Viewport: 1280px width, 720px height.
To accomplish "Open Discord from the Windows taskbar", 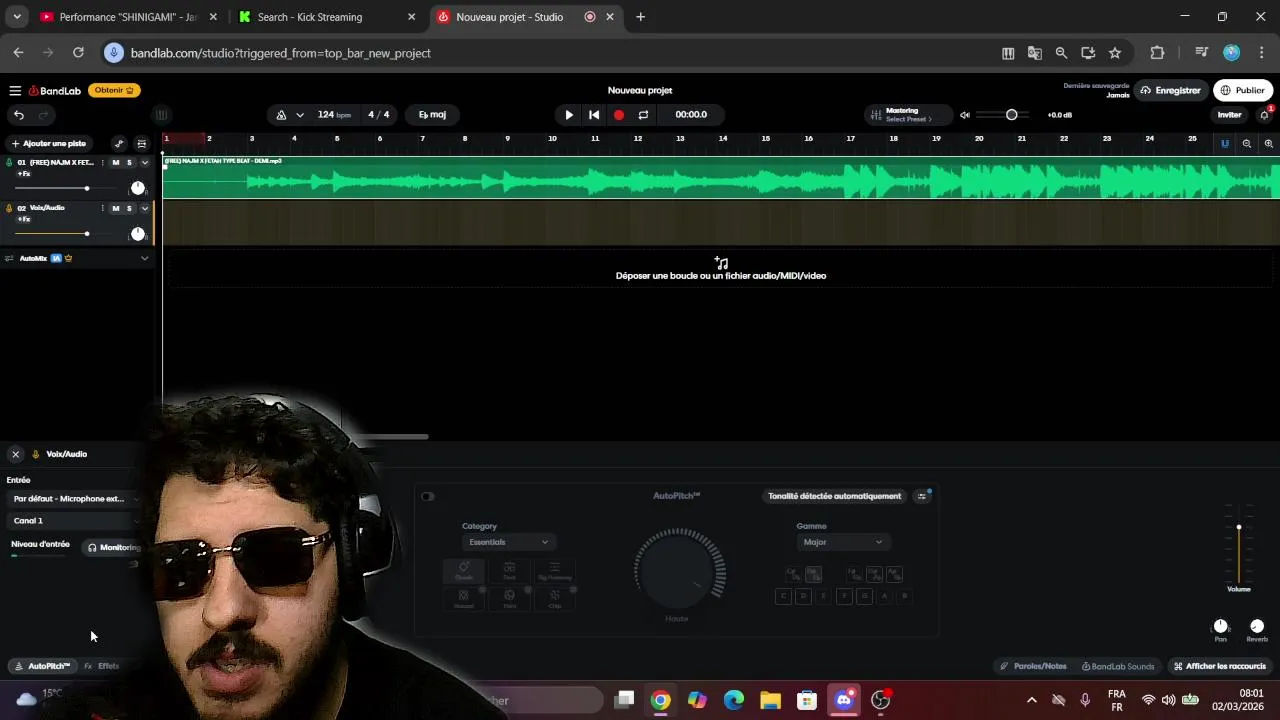I will coord(844,700).
